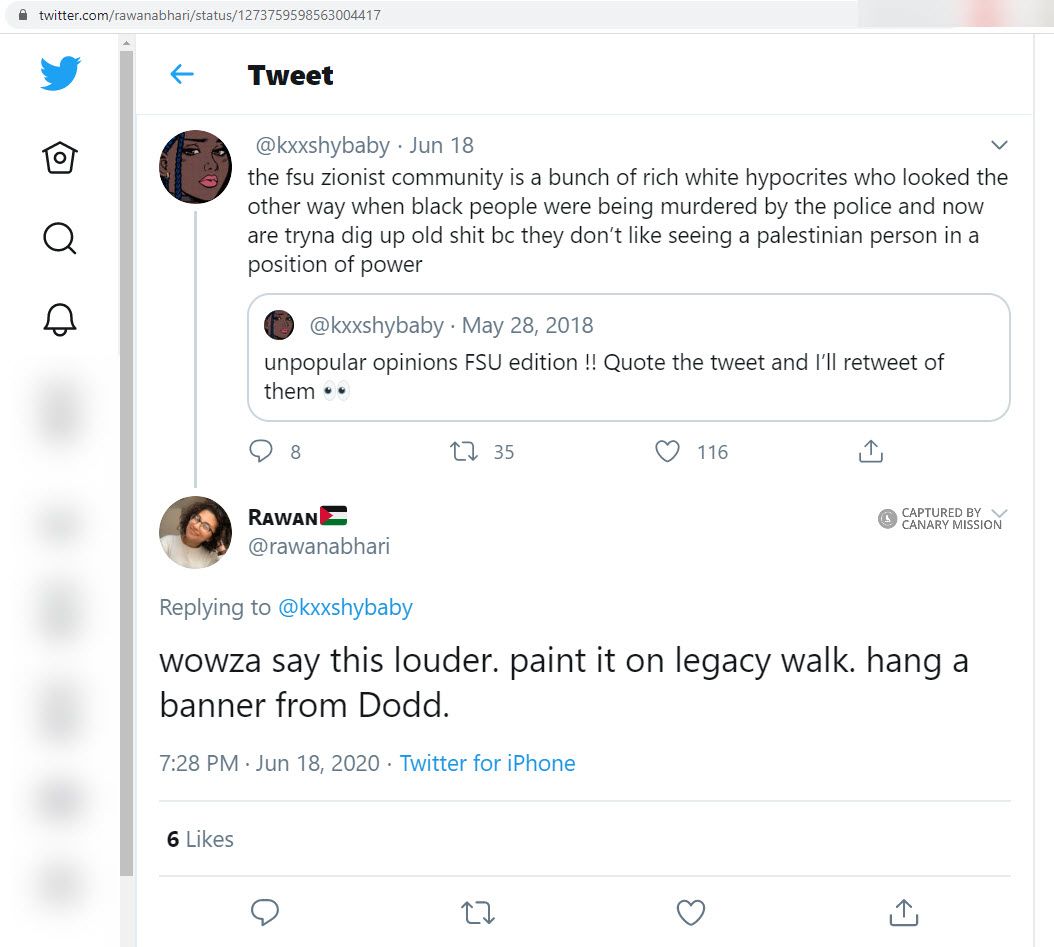Share the kxxshybaby tweet via its share icon
The width and height of the screenshot is (1054, 947).
pos(870,450)
